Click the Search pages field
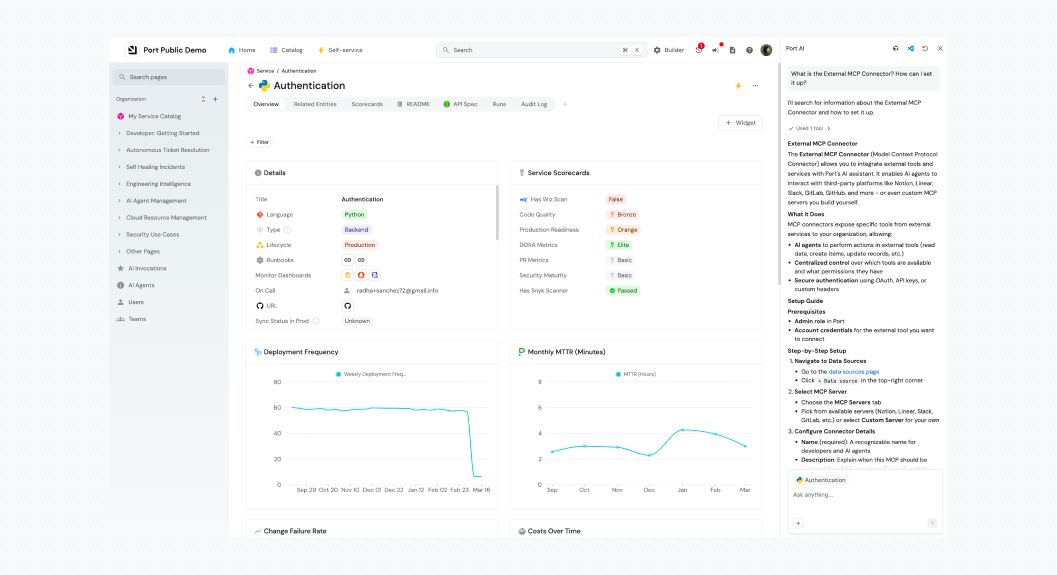This screenshot has width=1057, height=575. pos(169,77)
